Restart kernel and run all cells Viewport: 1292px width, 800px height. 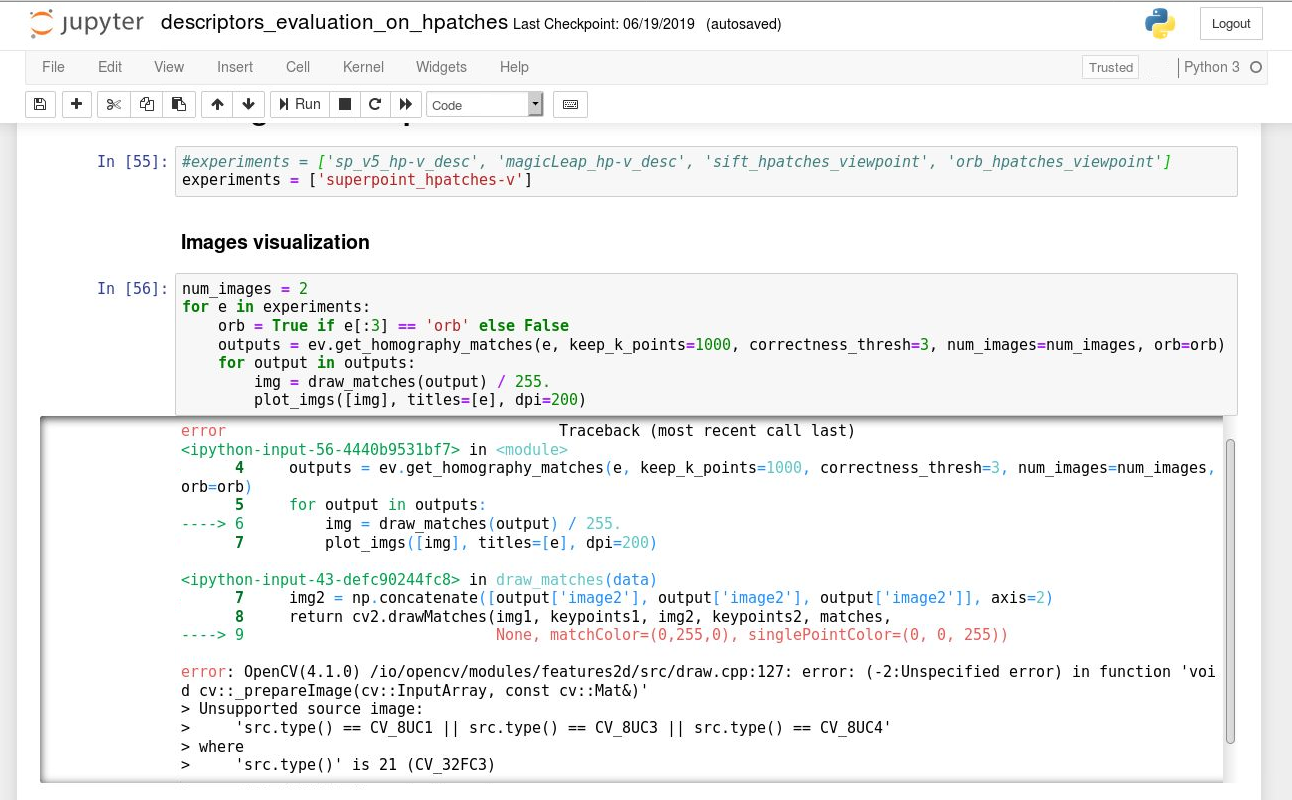coord(406,104)
